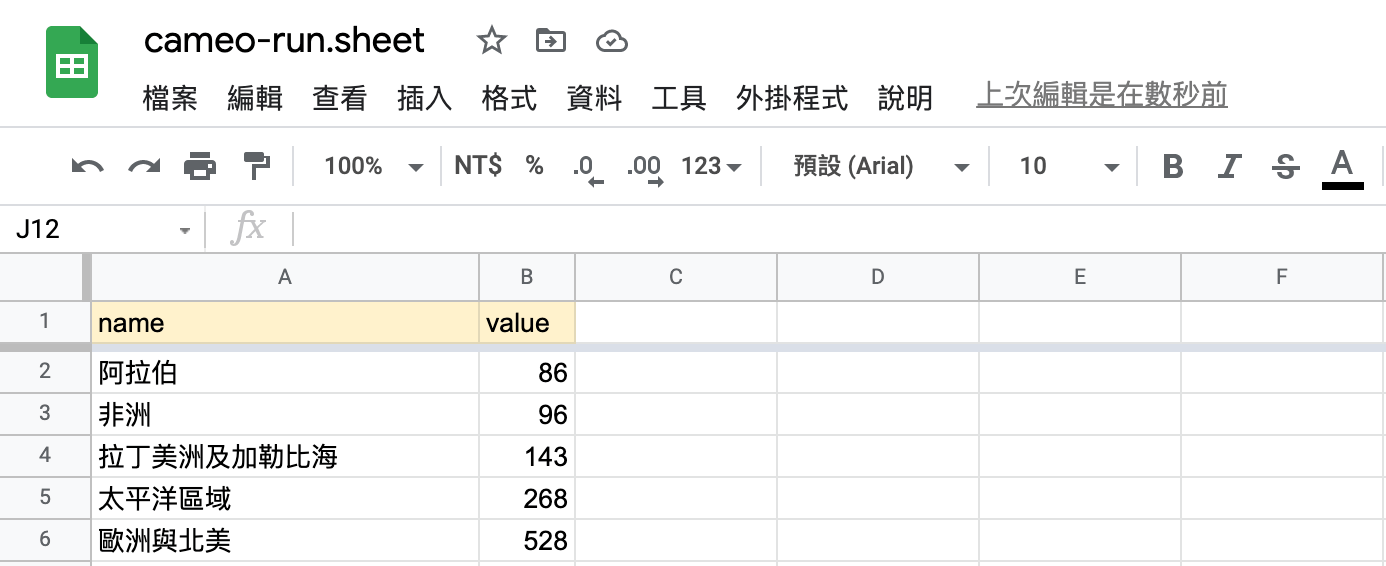Open the text color picker
1386x566 pixels.
click(x=1342, y=166)
